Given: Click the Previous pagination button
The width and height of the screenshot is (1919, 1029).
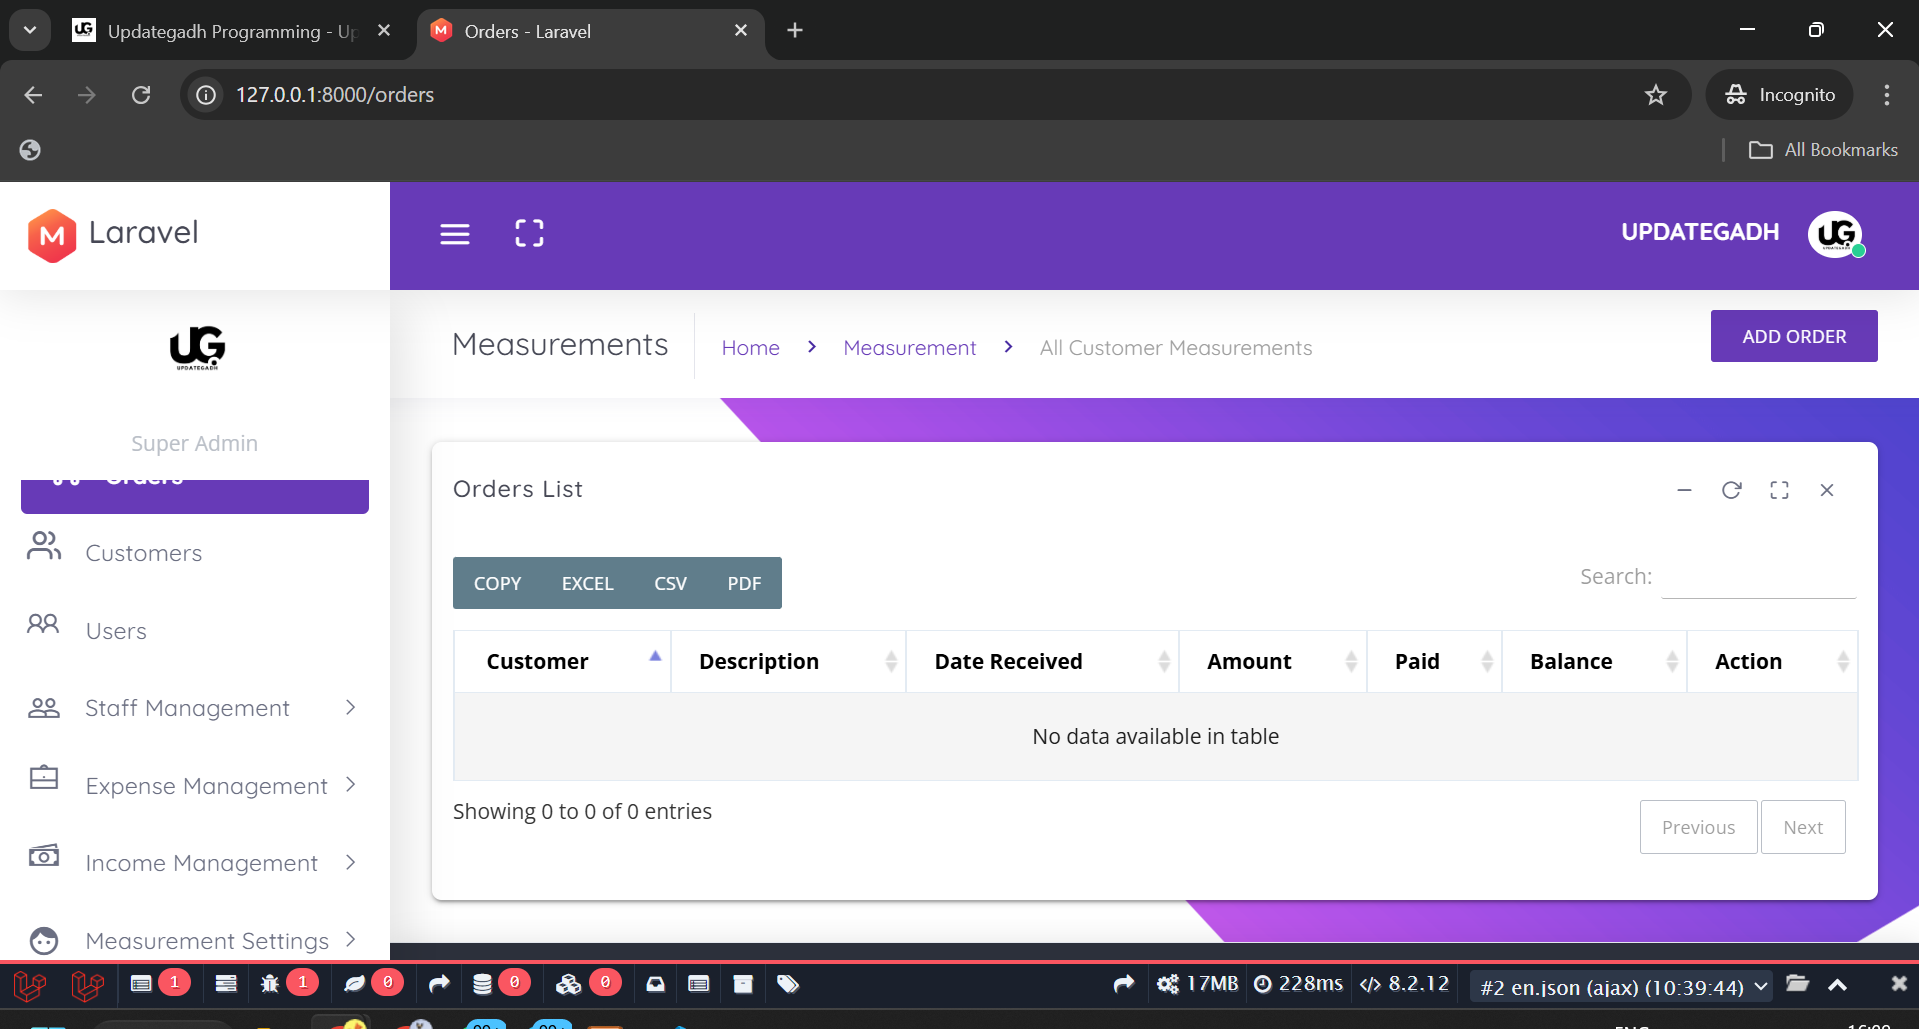Looking at the screenshot, I should coord(1698,827).
